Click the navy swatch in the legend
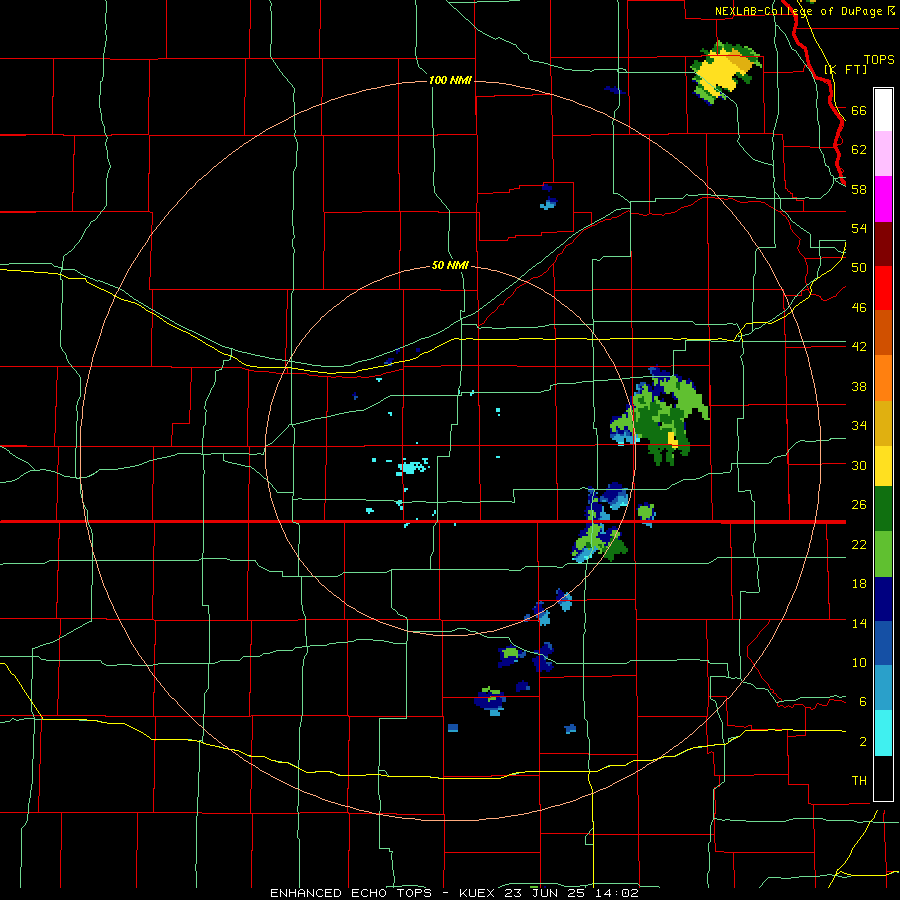900x900 pixels. click(883, 599)
